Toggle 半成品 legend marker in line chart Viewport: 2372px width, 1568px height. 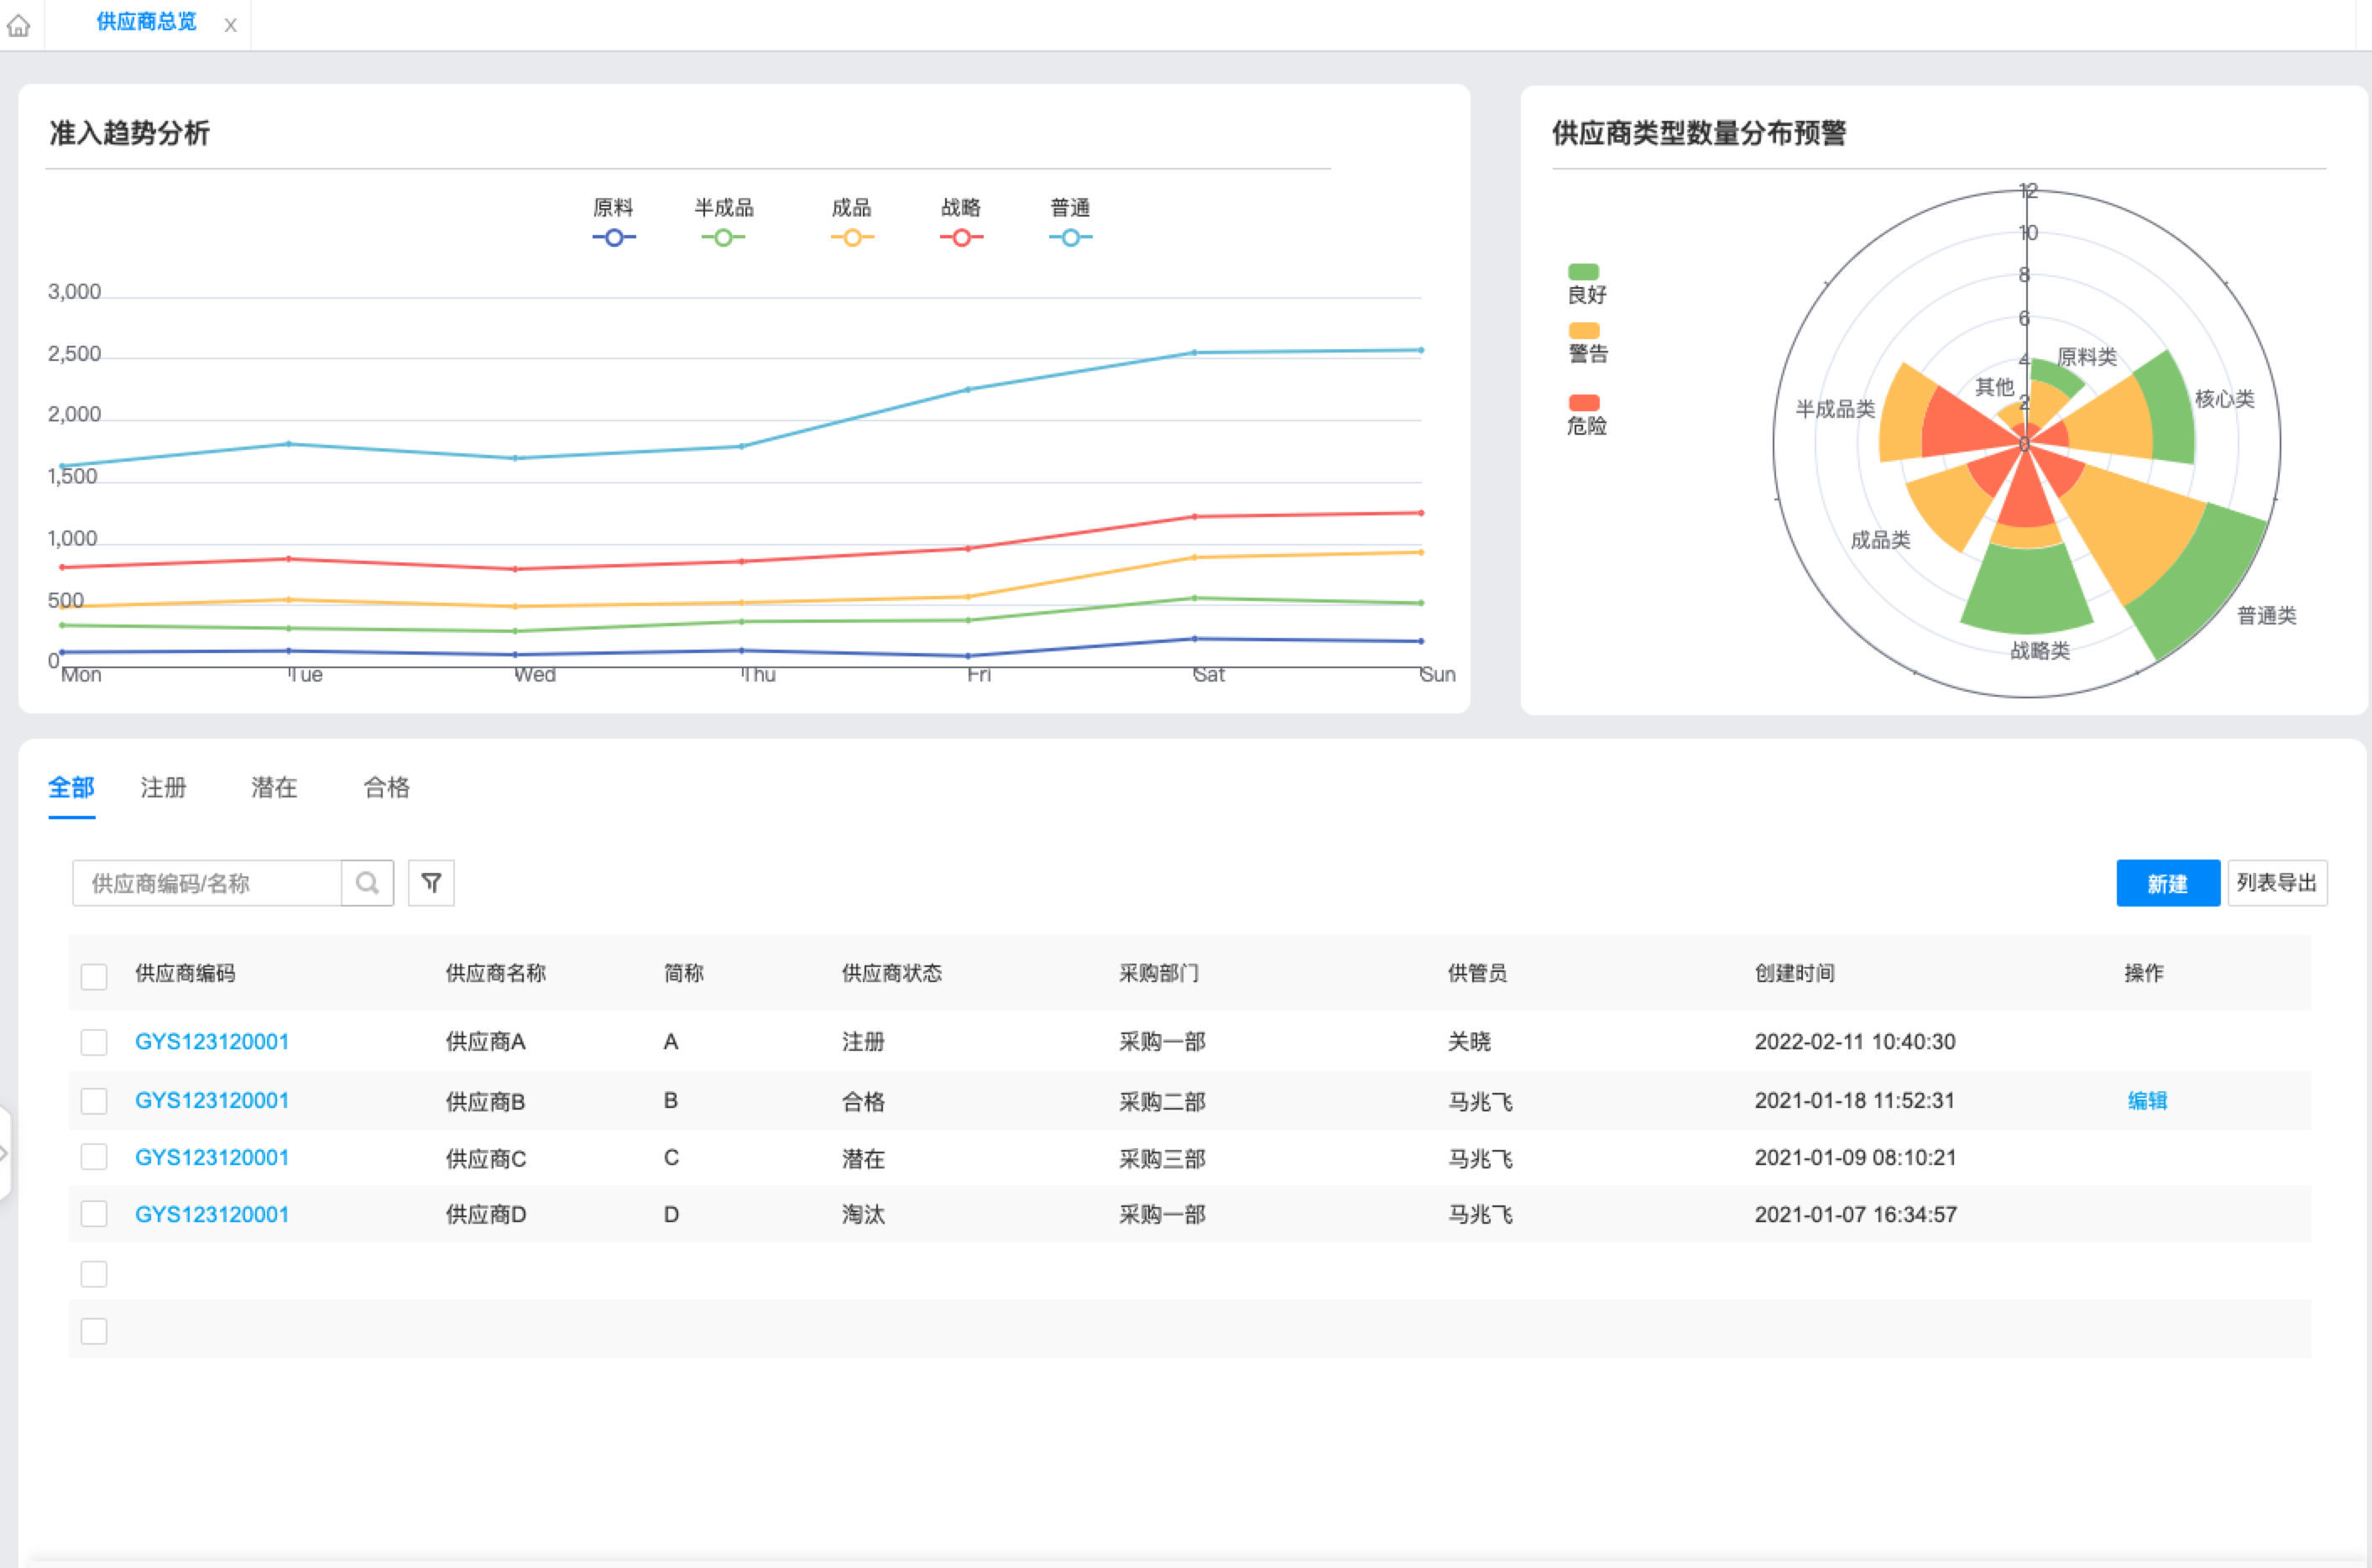click(x=723, y=237)
